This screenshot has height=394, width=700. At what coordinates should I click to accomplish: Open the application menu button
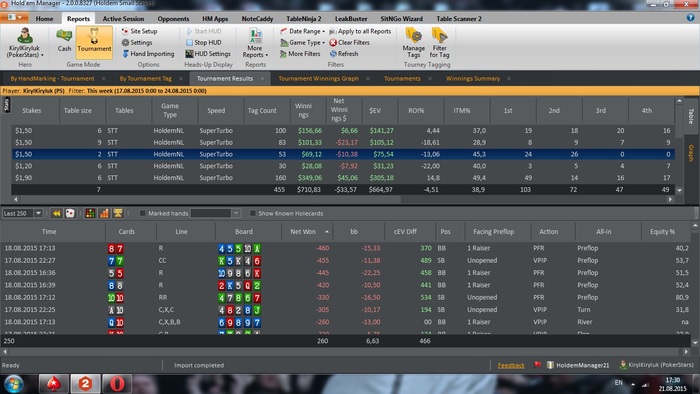point(15,17)
